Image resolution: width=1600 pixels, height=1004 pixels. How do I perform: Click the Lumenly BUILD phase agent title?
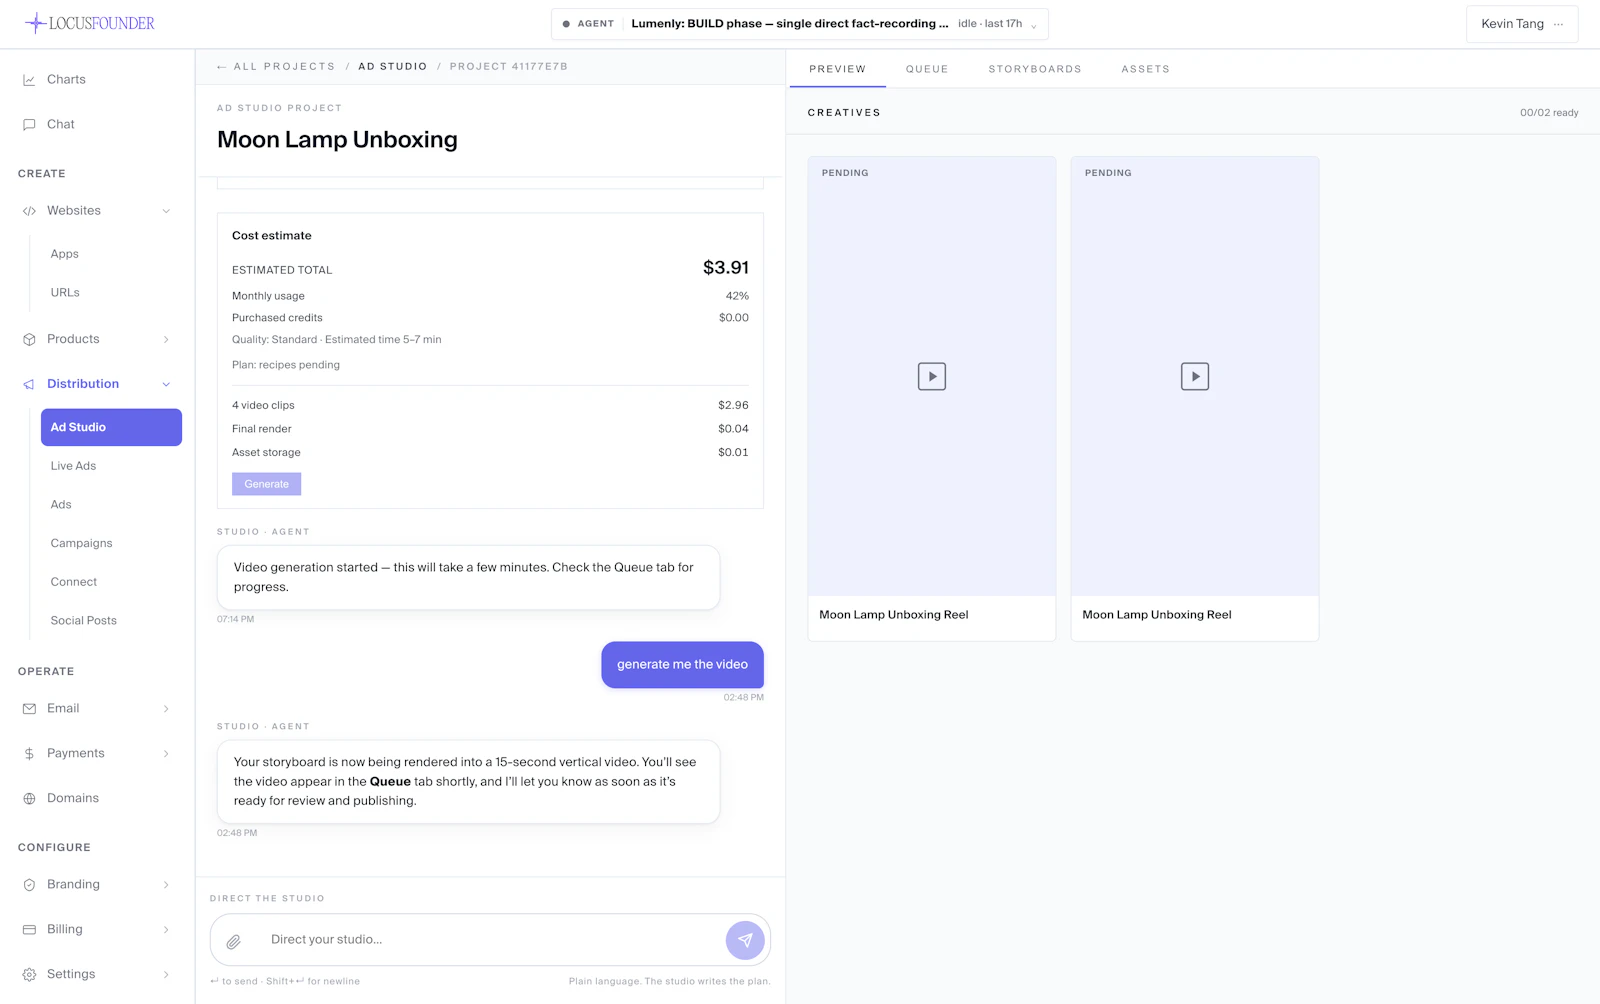(x=790, y=24)
